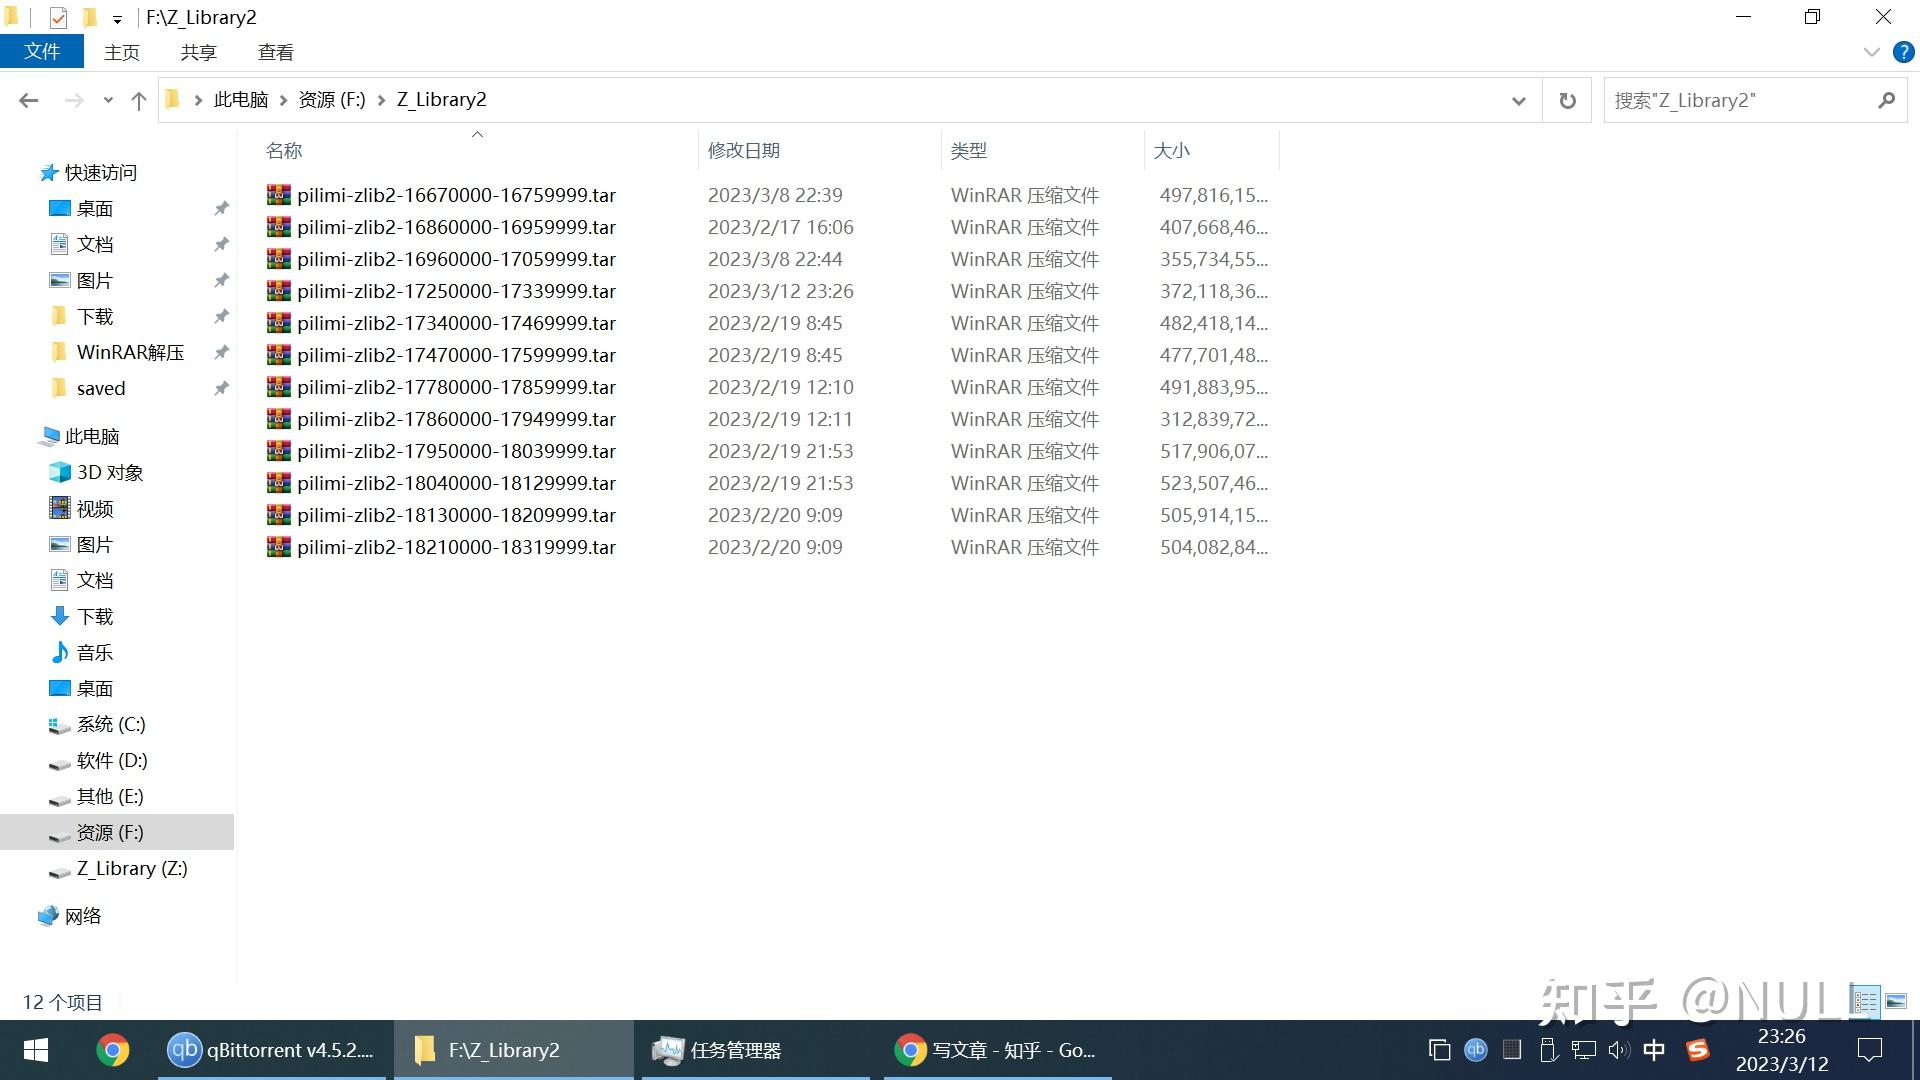Image resolution: width=1920 pixels, height=1080 pixels.
Task: Click the Back navigation arrow
Action: pos(29,100)
